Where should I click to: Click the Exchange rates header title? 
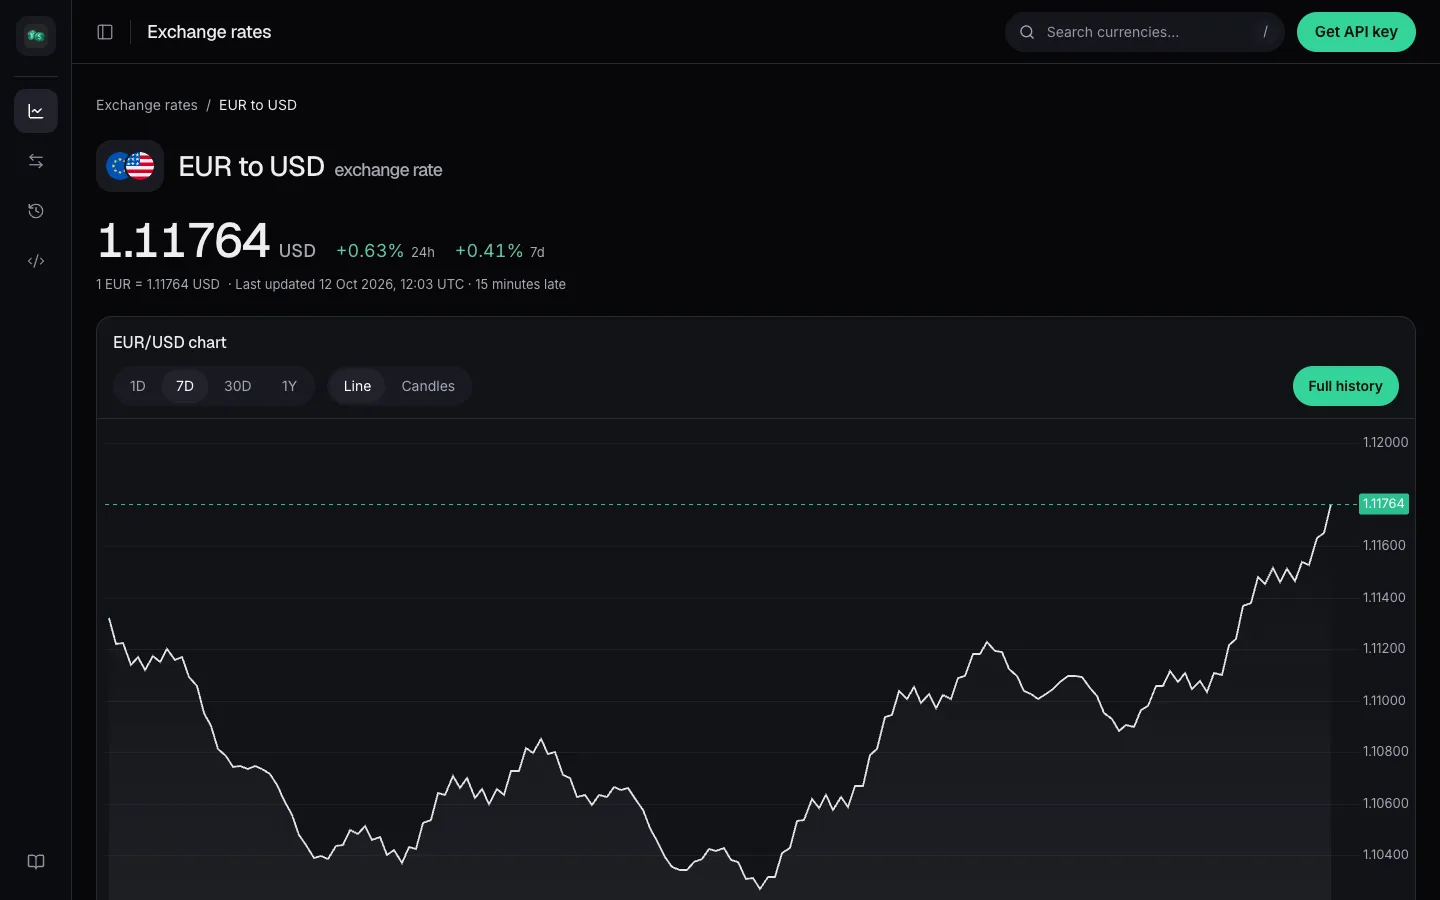click(x=209, y=32)
